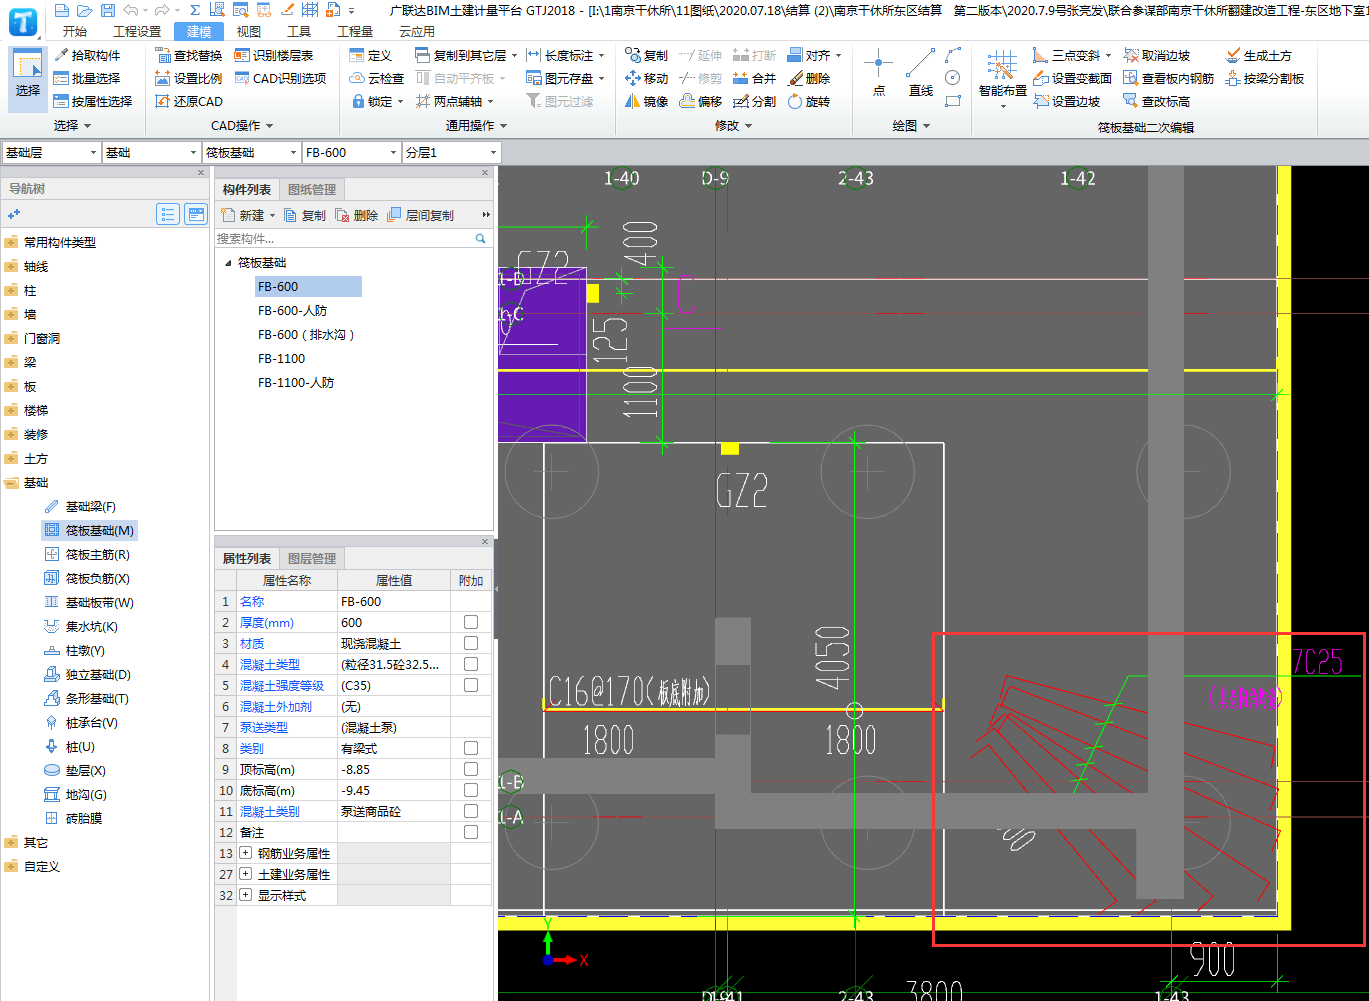This screenshot has height=1001, width=1369.
Task: Switch to the 图层管理 tab
Action: coord(312,558)
